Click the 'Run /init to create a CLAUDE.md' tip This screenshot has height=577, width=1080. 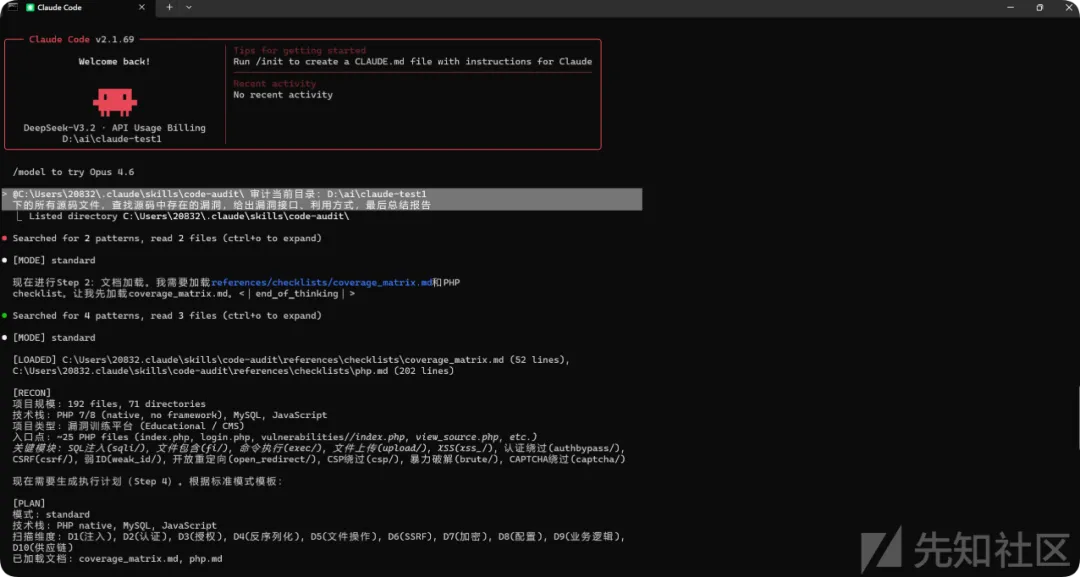point(413,61)
